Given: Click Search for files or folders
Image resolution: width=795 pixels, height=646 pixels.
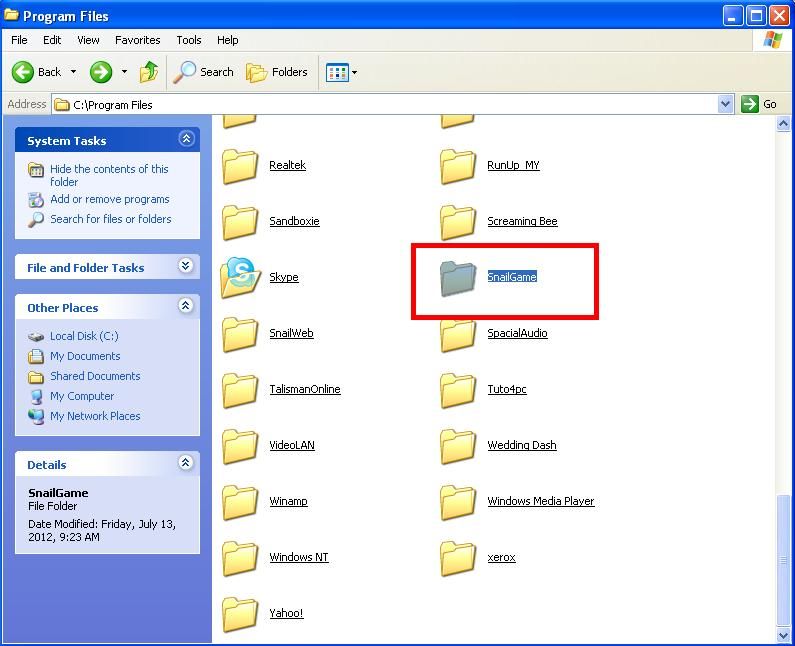Looking at the screenshot, I should 111,219.
